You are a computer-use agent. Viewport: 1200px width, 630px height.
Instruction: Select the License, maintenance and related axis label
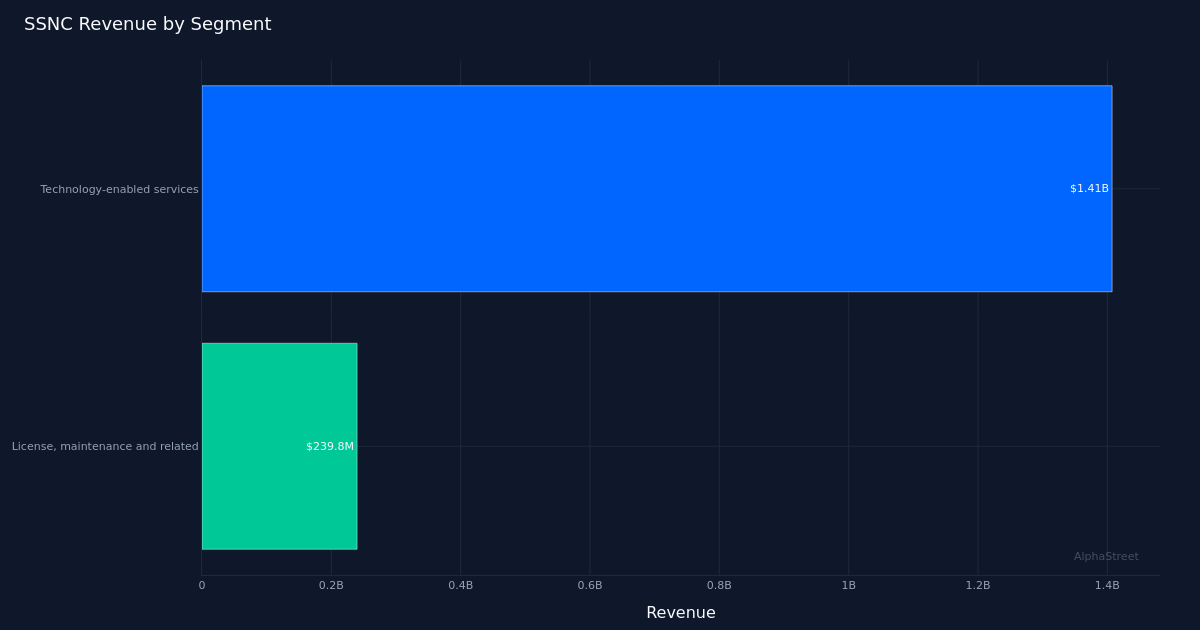tap(105, 446)
